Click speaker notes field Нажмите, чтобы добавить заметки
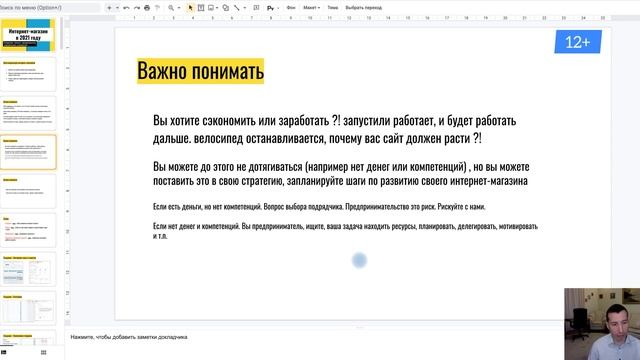 [x=129, y=337]
